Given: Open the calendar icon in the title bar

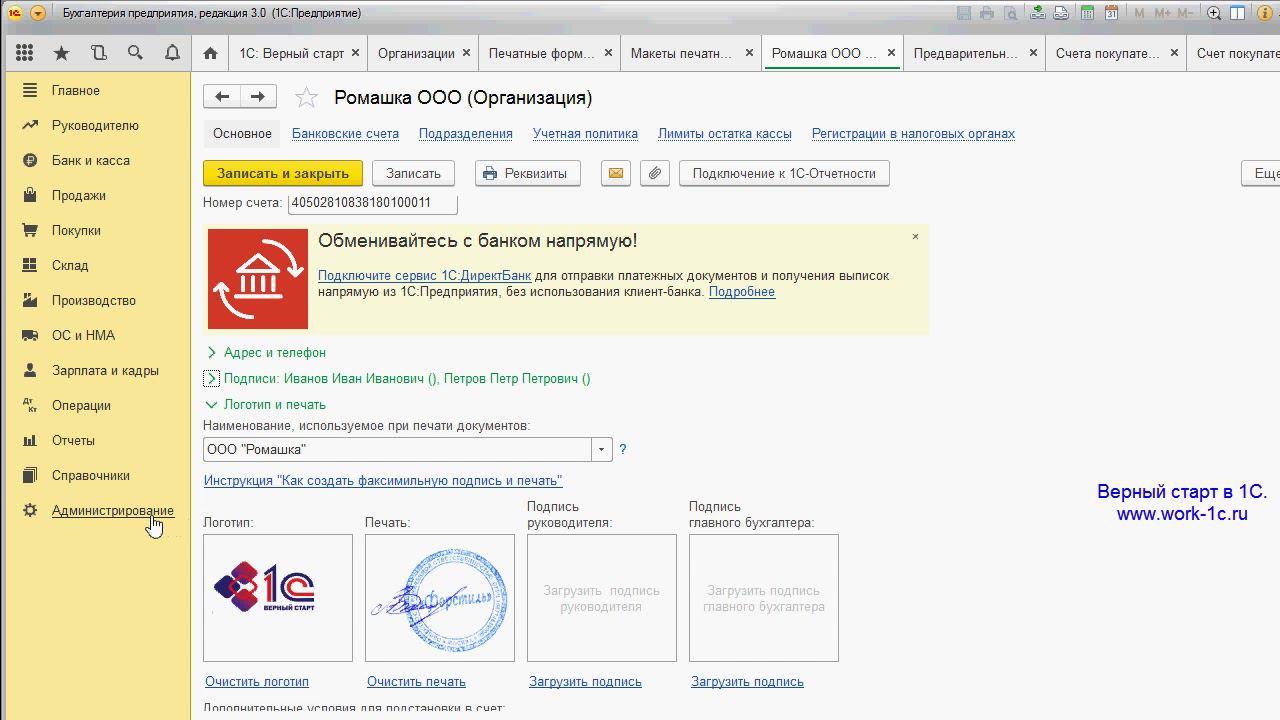Looking at the screenshot, I should 1111,13.
